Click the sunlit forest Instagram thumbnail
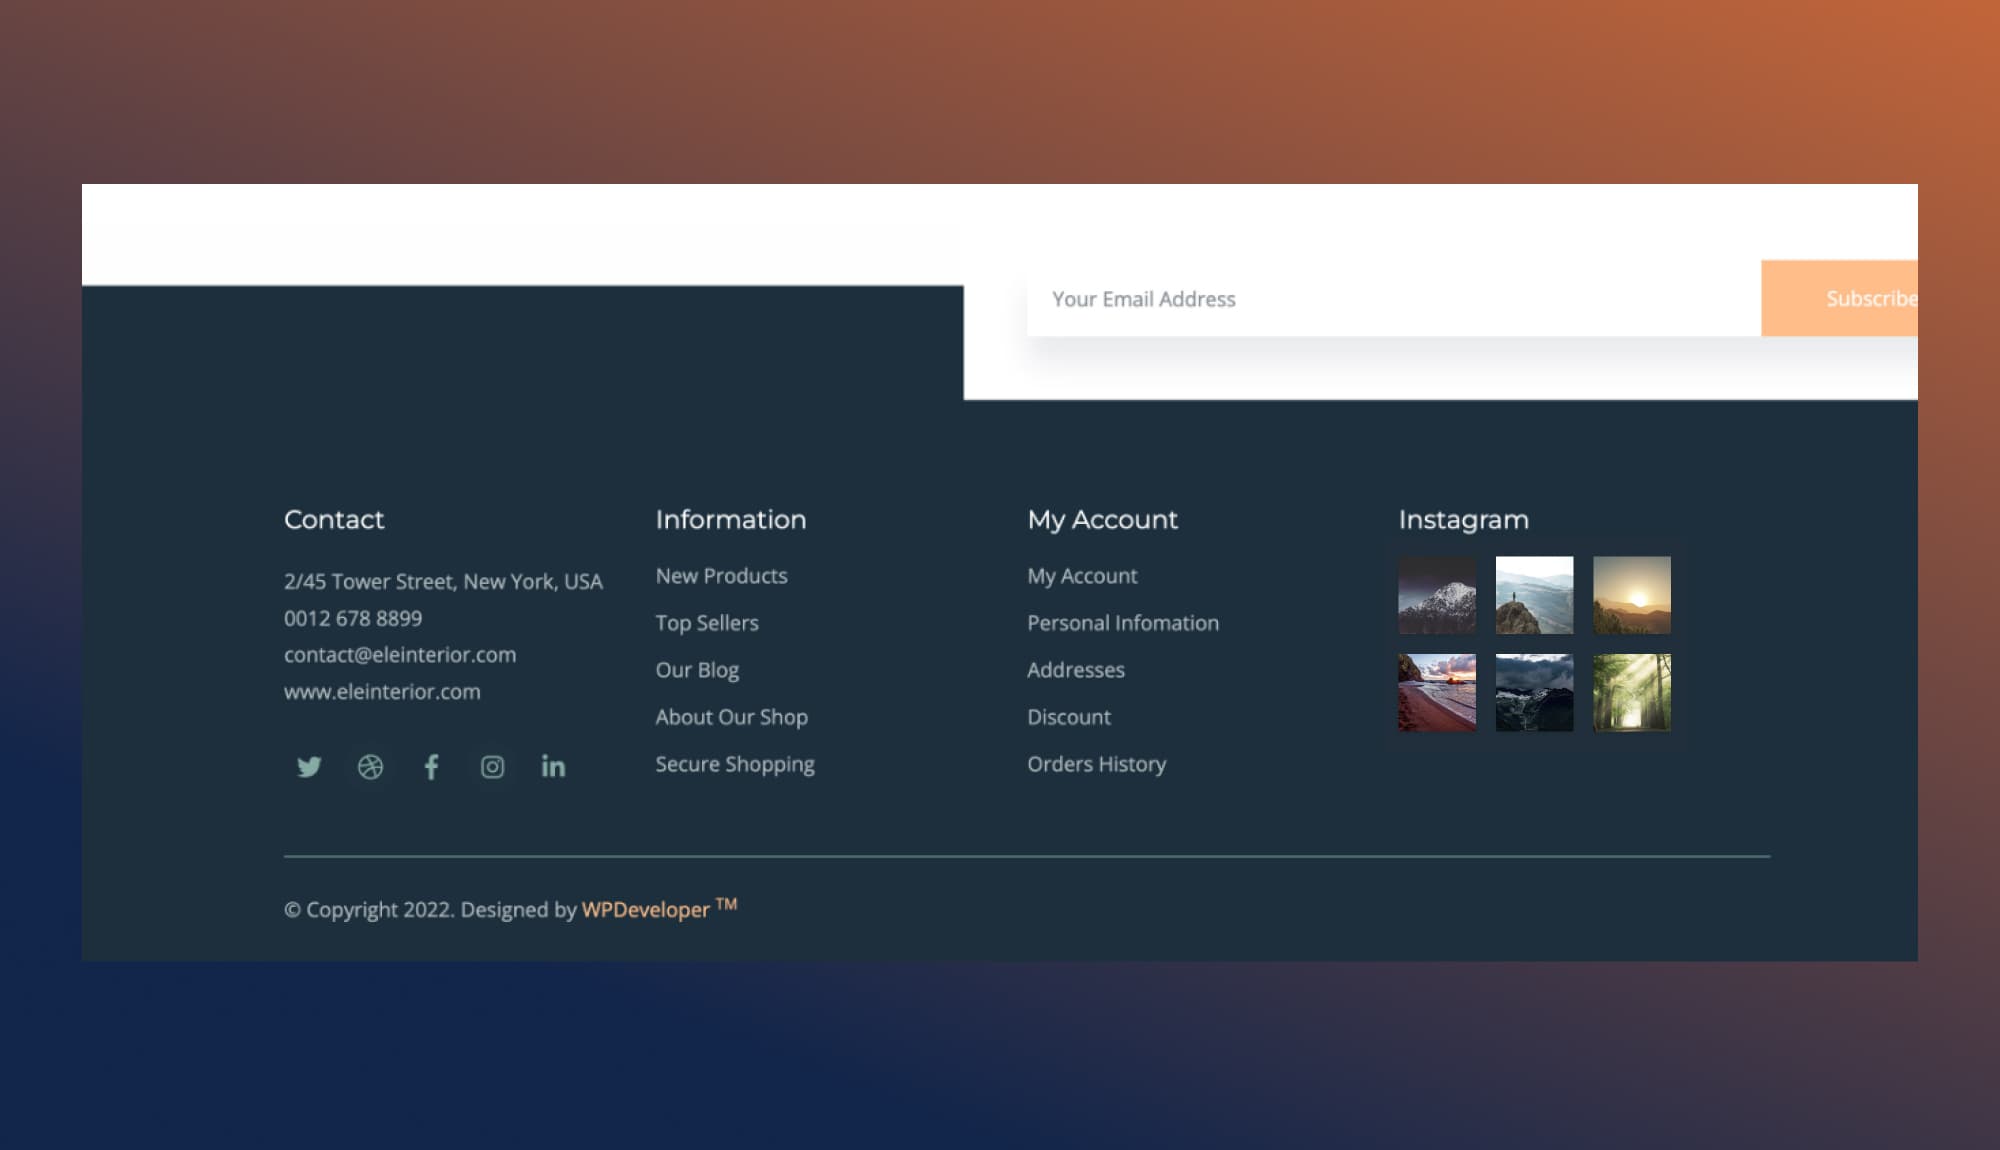 pyautogui.click(x=1631, y=692)
